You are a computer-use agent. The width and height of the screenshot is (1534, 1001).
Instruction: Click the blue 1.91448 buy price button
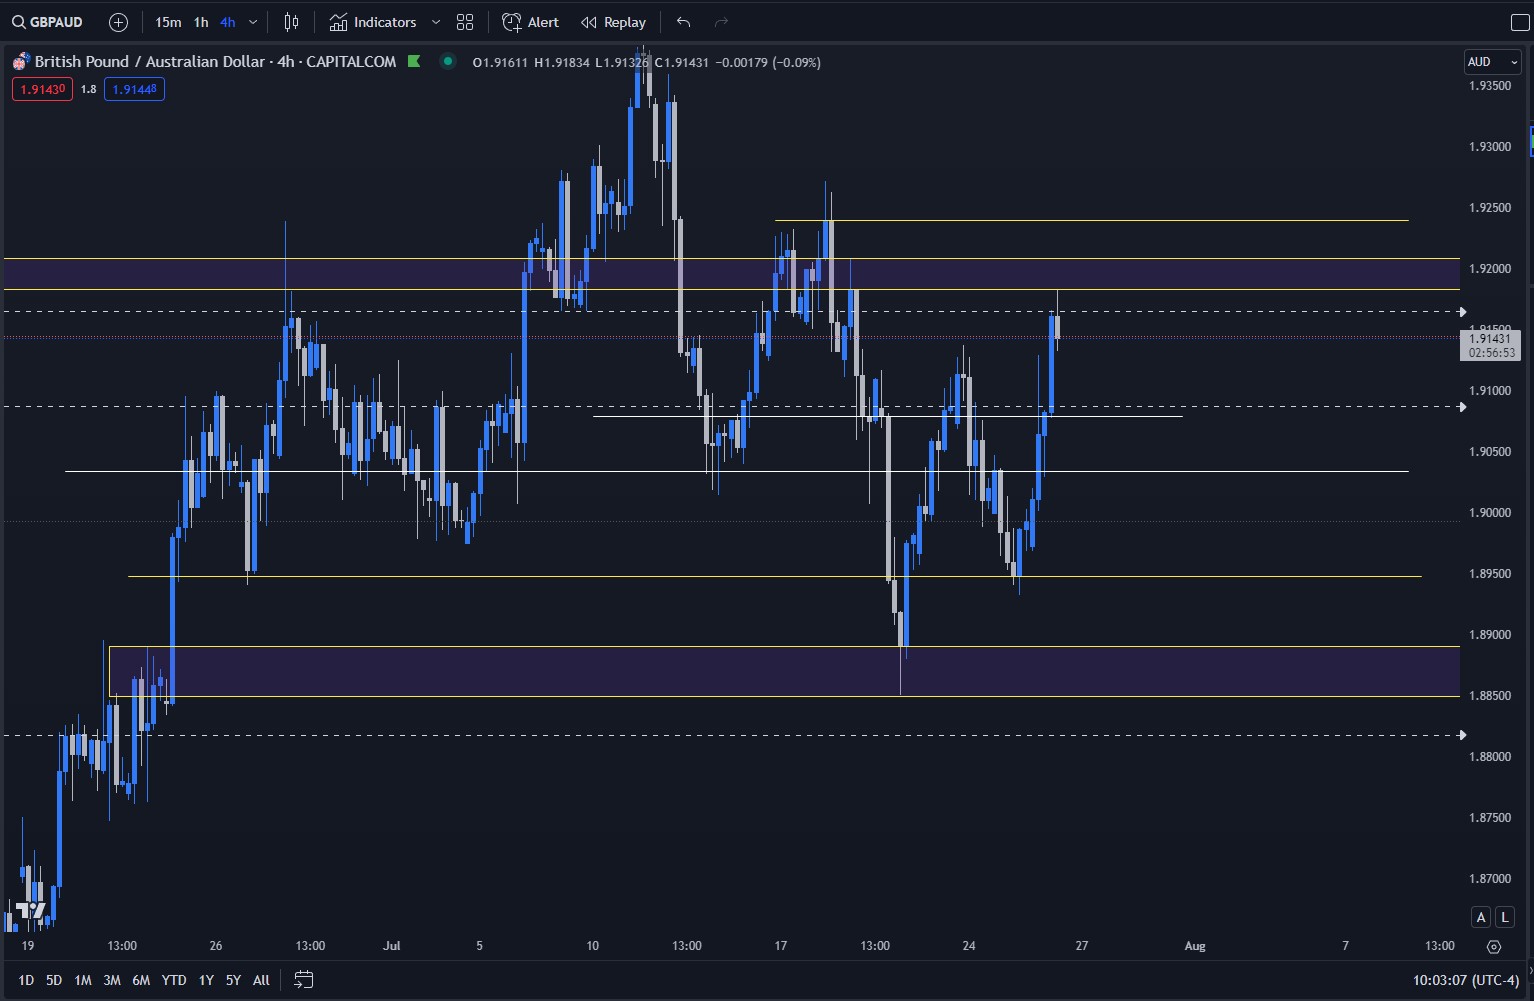click(x=134, y=88)
